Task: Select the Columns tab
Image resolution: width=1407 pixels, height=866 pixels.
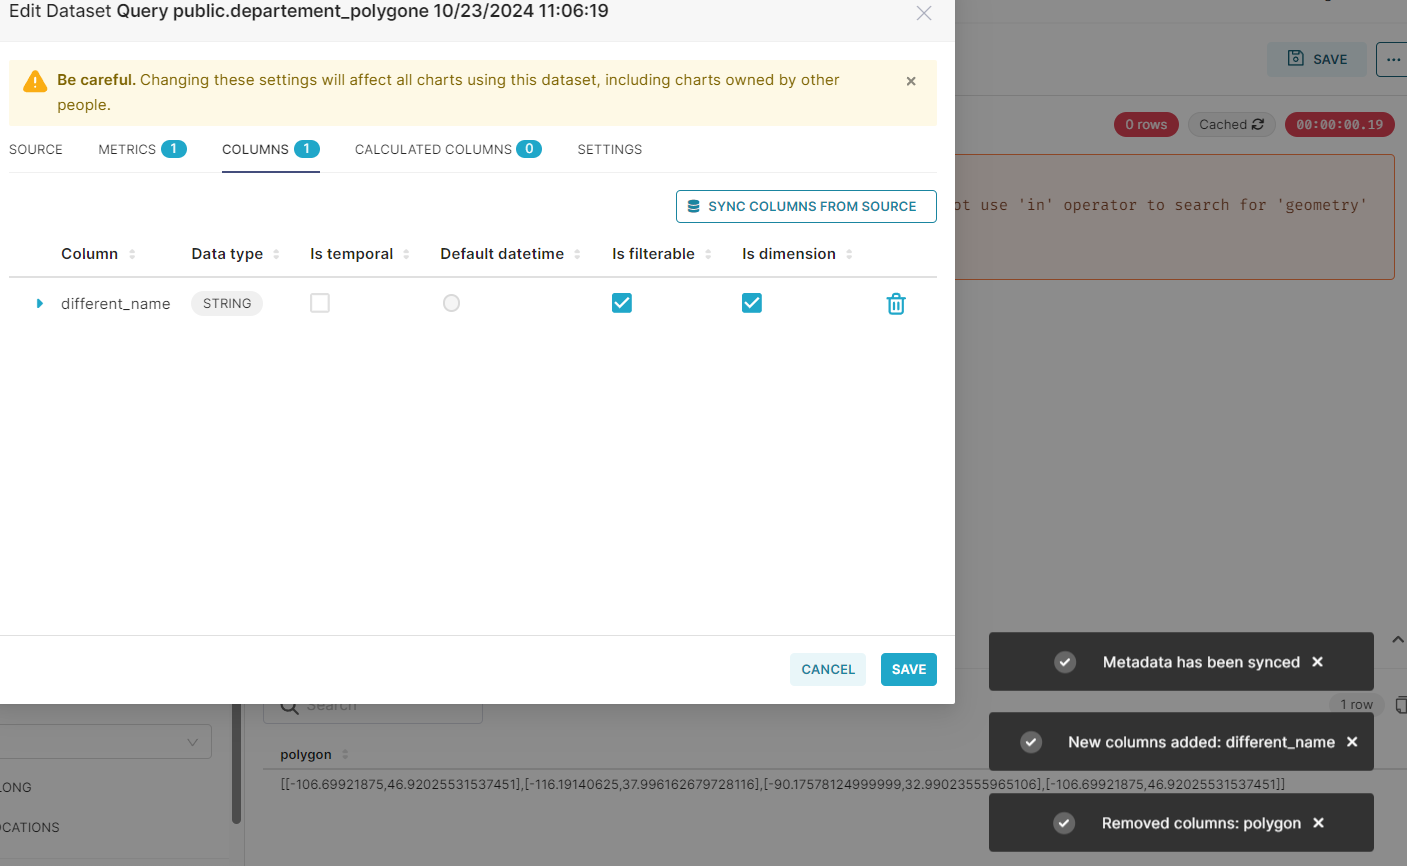Action: pos(270,149)
